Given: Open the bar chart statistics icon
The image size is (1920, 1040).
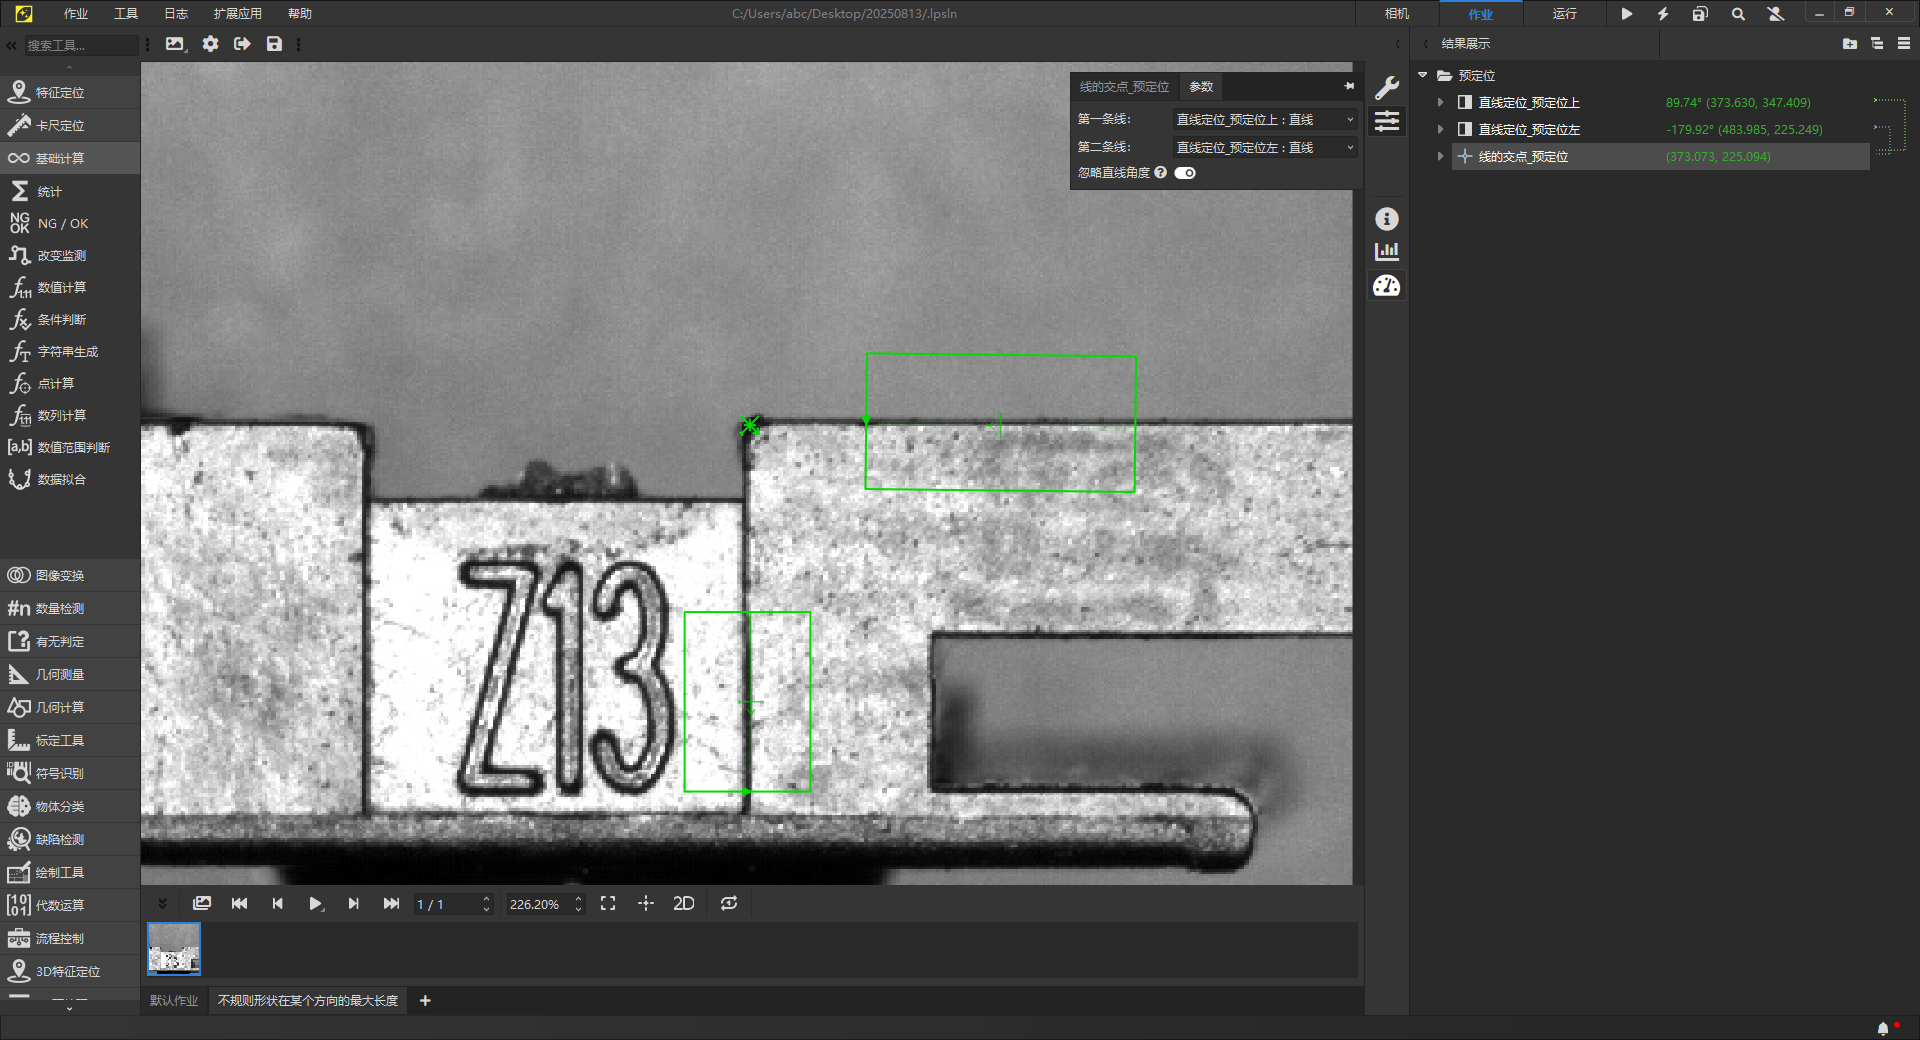Looking at the screenshot, I should 1387,252.
